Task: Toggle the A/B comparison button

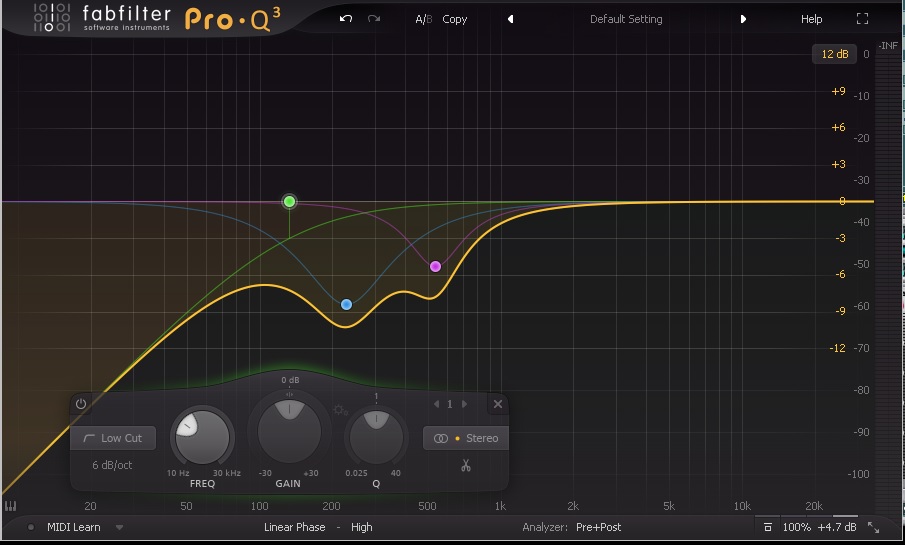Action: pyautogui.click(x=424, y=19)
